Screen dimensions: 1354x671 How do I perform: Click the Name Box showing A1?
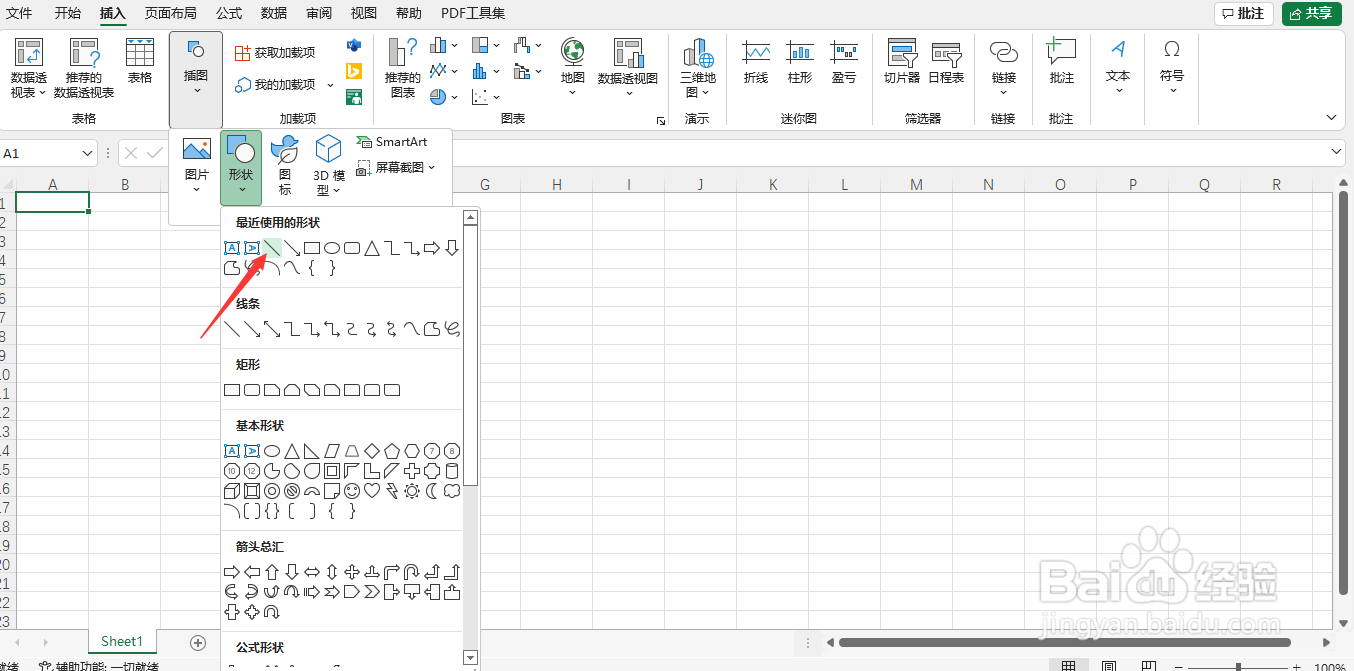47,153
